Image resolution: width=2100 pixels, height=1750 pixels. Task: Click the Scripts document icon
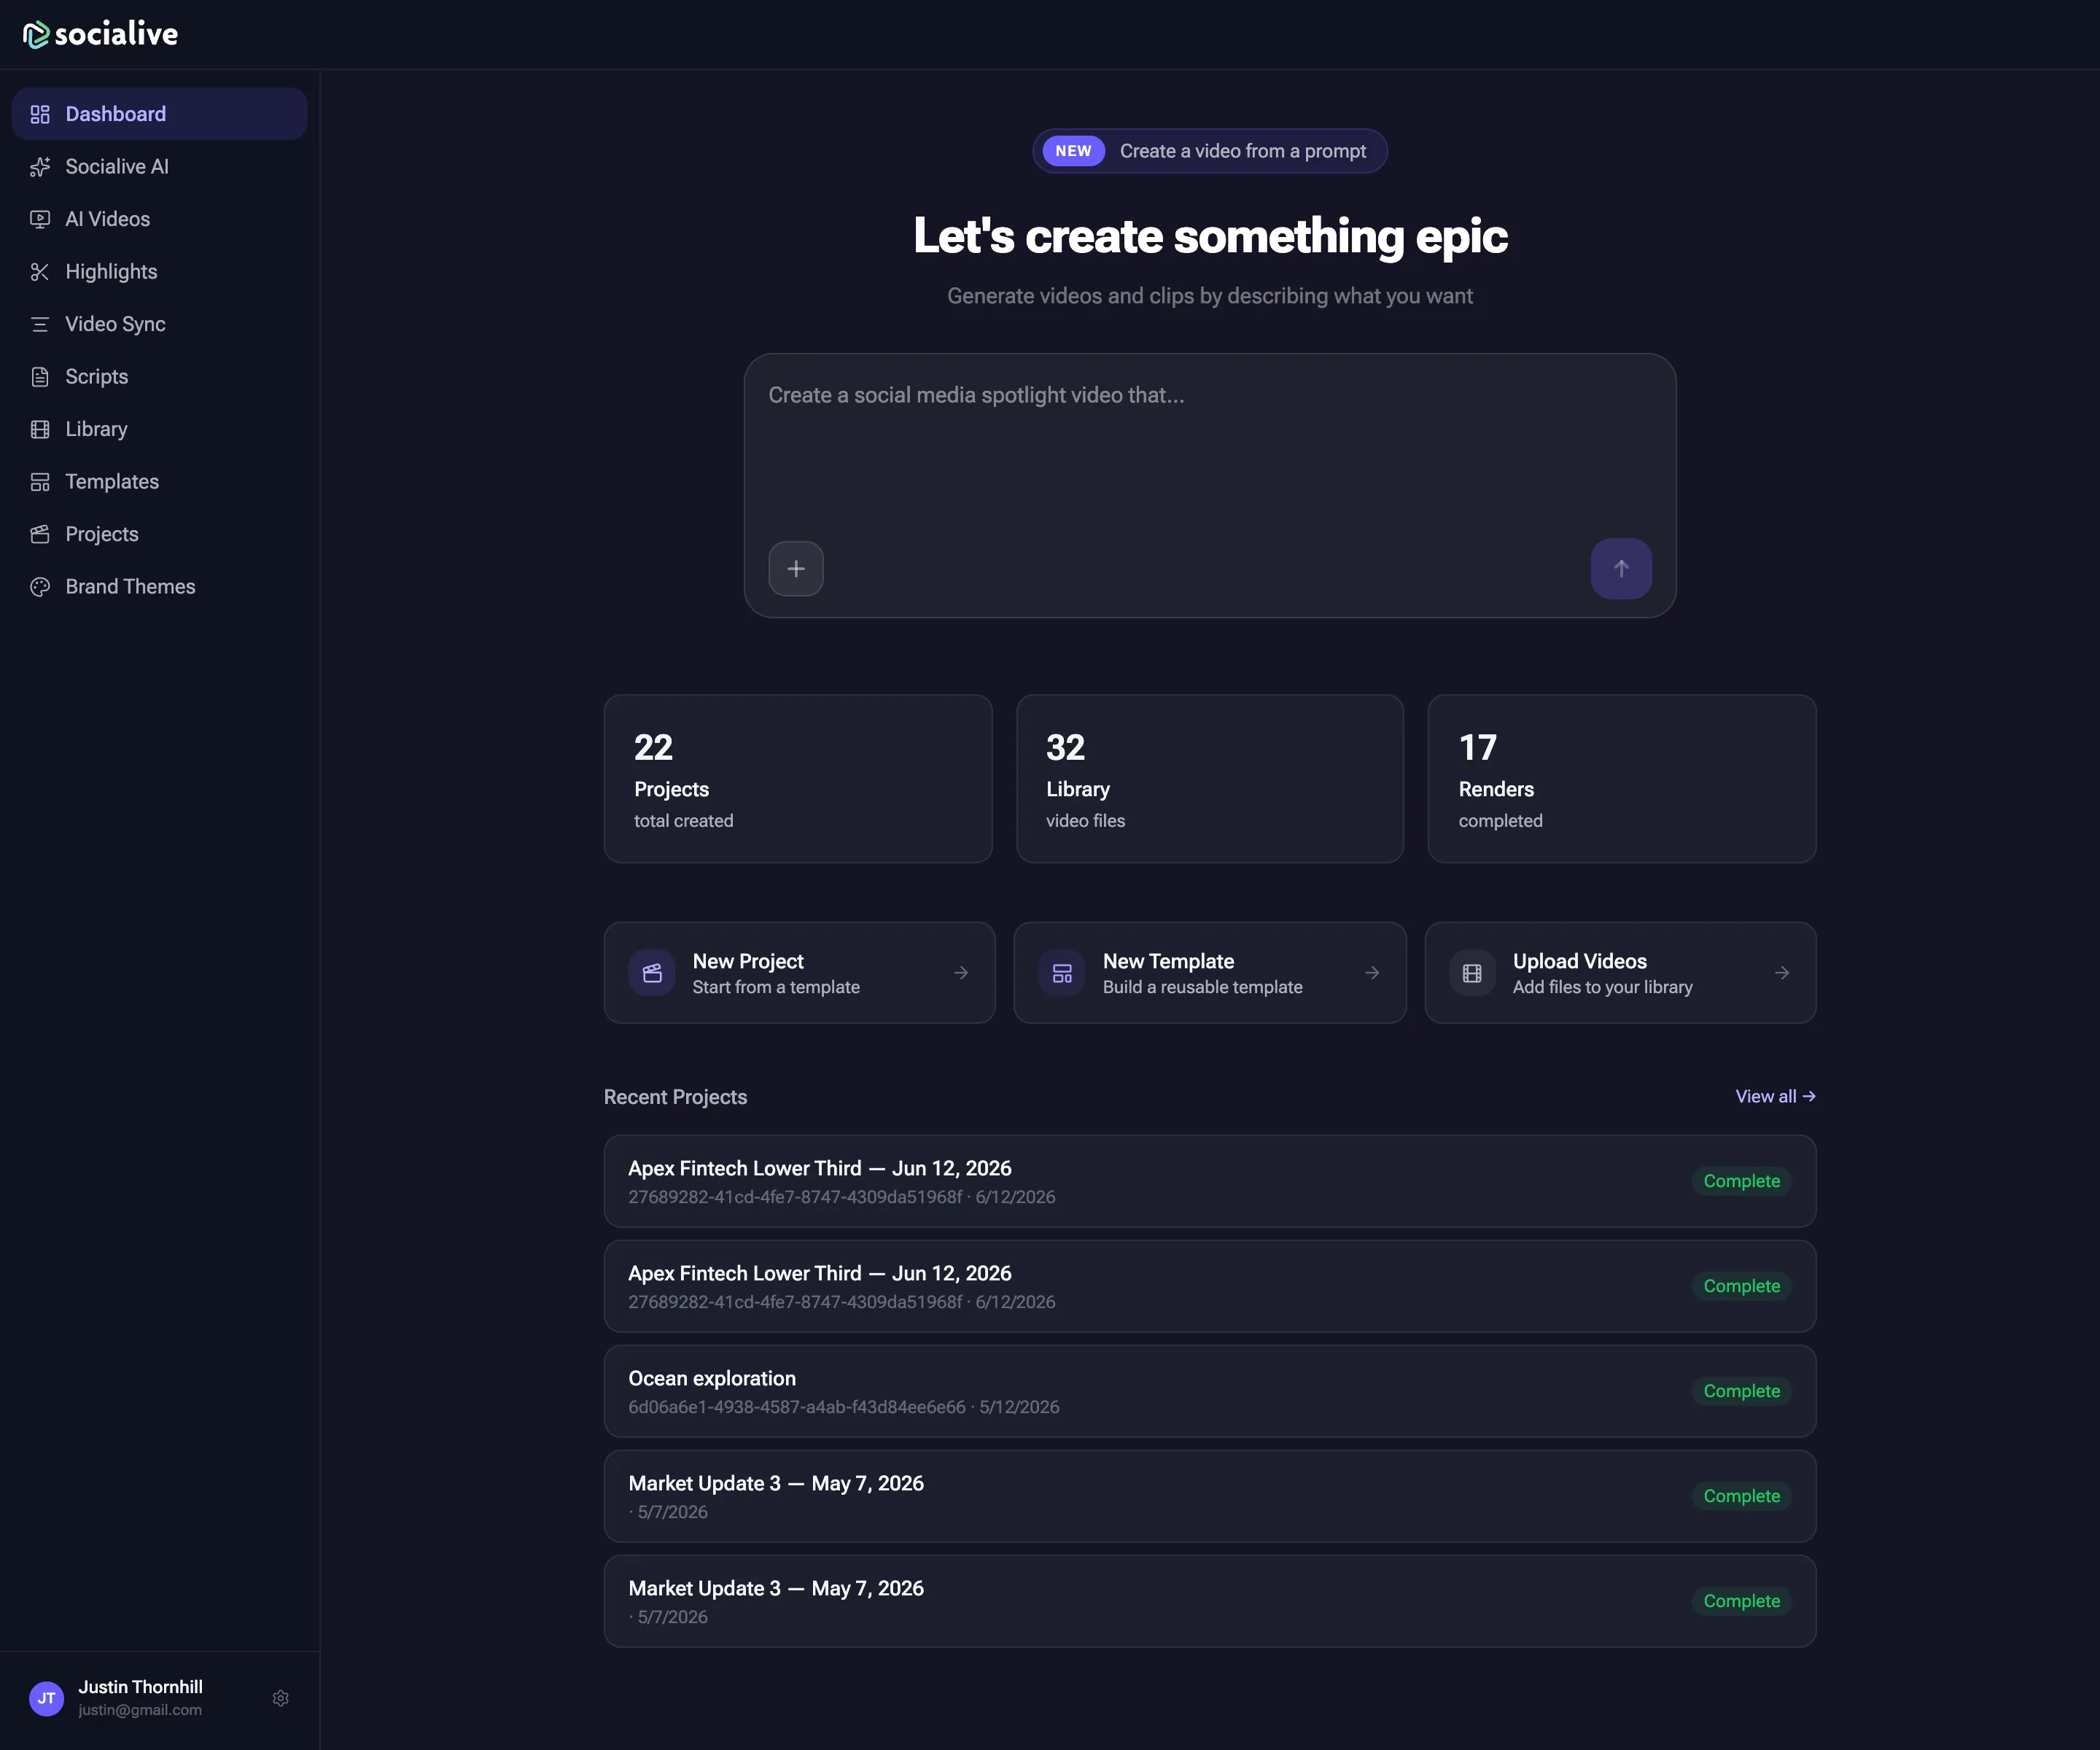coord(40,377)
